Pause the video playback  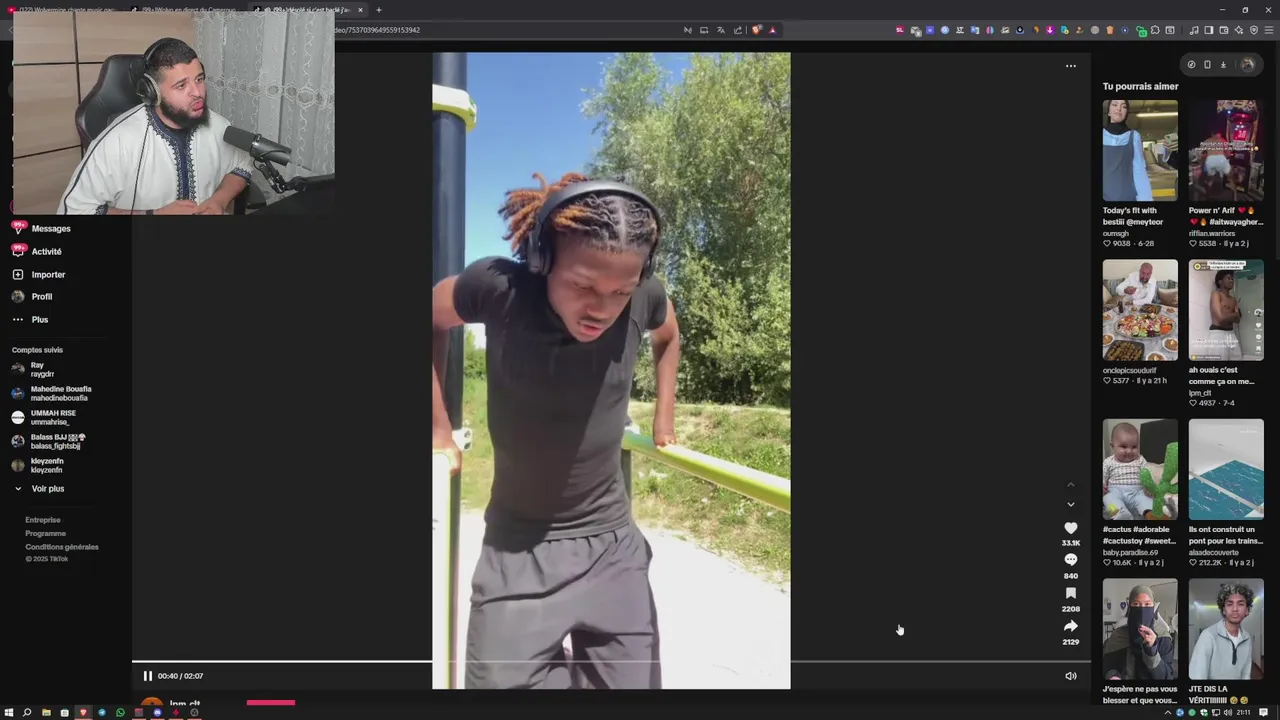coord(147,676)
